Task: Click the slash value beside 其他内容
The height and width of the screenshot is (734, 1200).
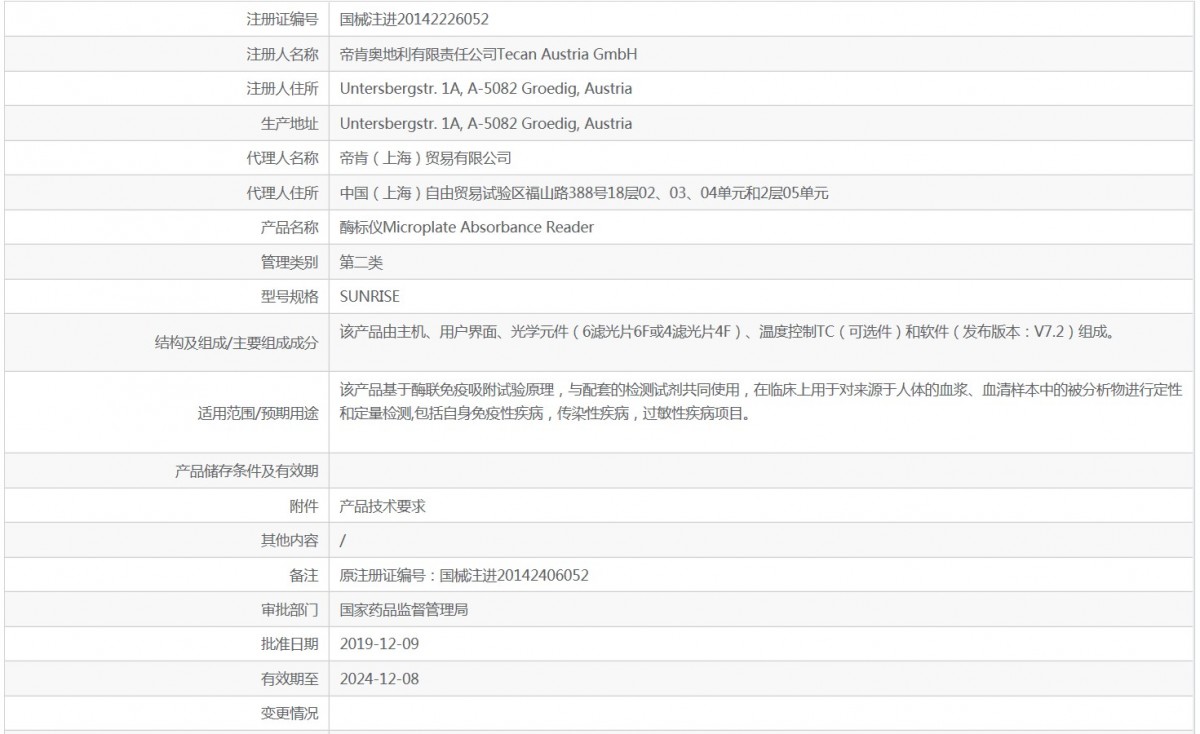Action: (343, 541)
